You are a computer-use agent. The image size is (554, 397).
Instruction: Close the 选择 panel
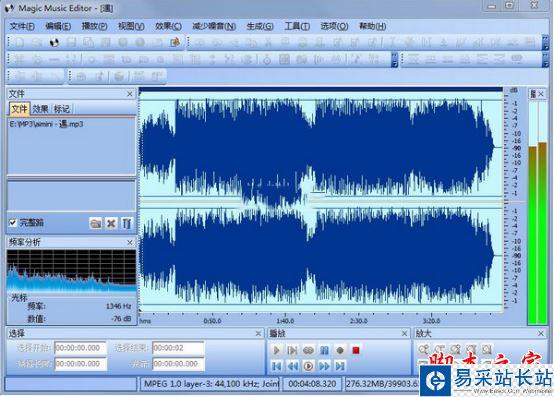click(258, 333)
